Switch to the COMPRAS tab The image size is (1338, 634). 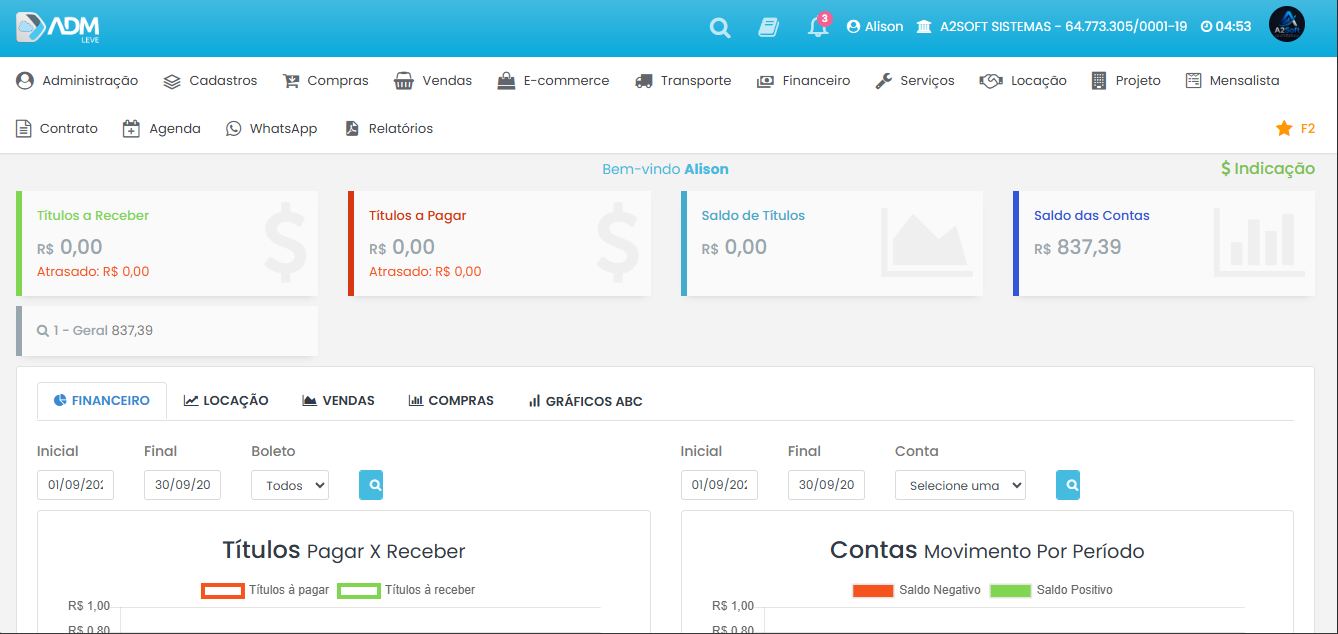(451, 401)
